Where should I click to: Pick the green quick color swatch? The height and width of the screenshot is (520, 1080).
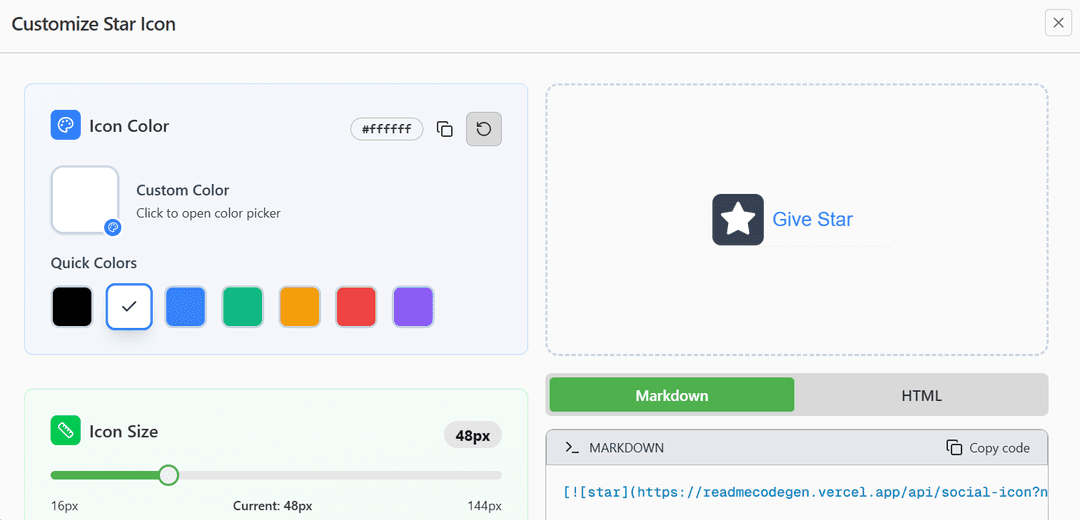click(242, 307)
